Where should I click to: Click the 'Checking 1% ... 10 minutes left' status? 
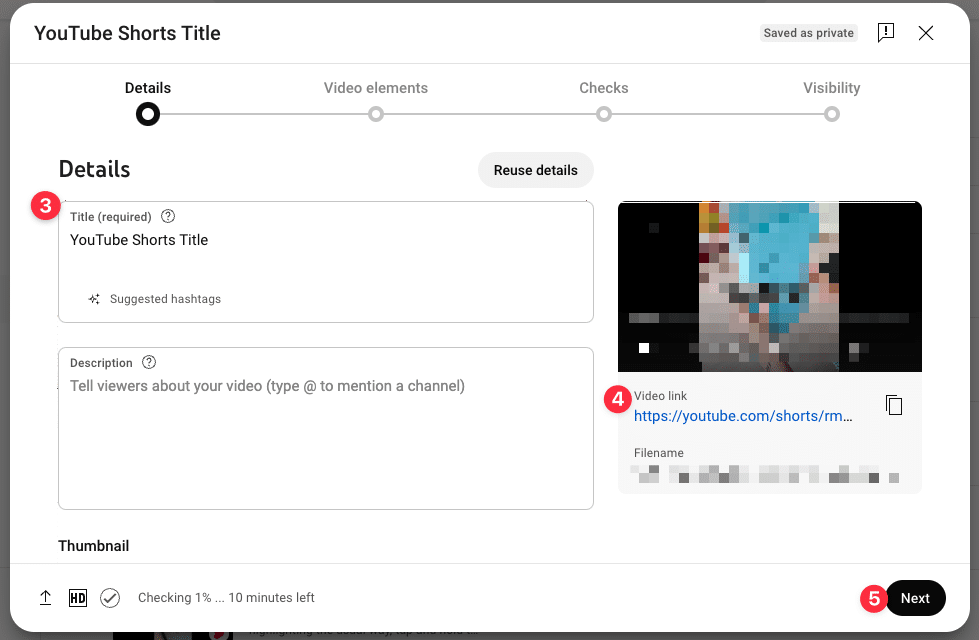[226, 598]
